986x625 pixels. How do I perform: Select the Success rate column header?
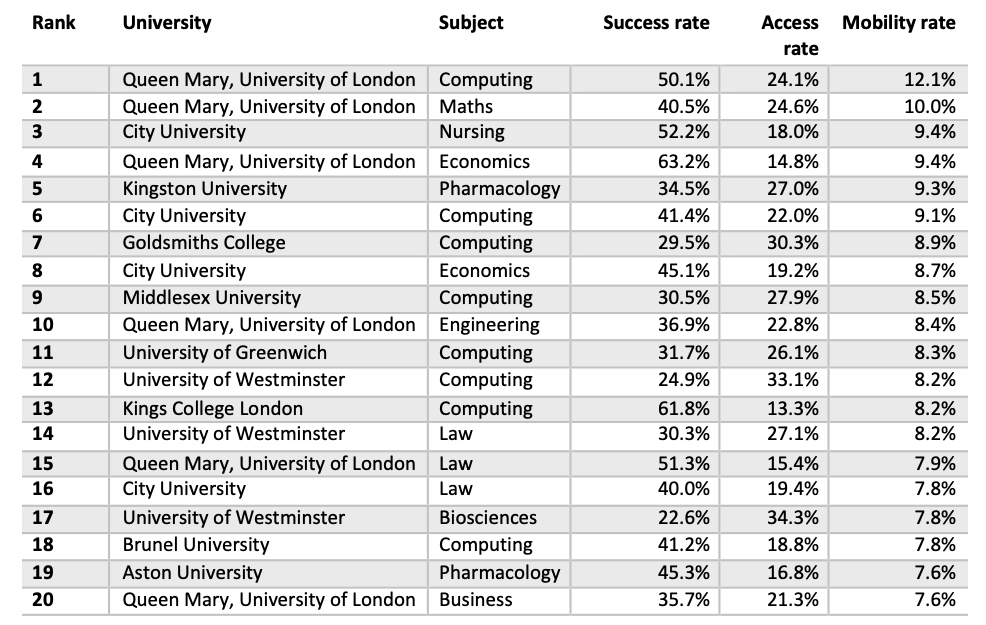point(656,22)
